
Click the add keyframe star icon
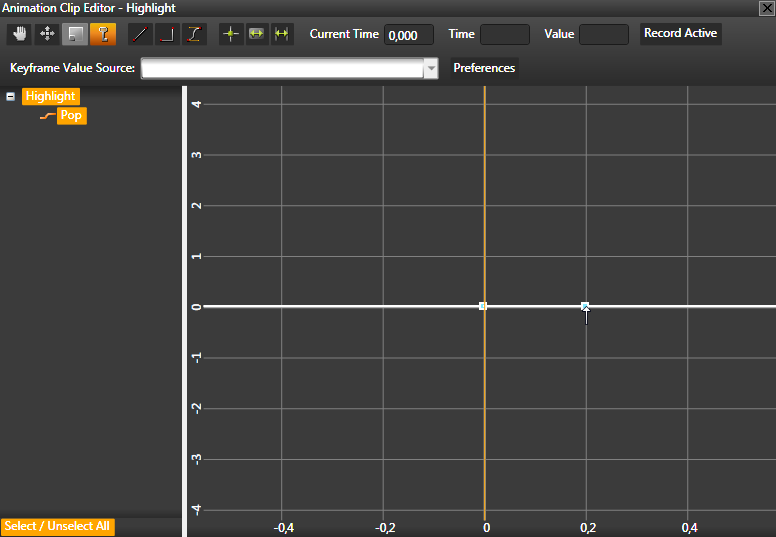(x=231, y=34)
